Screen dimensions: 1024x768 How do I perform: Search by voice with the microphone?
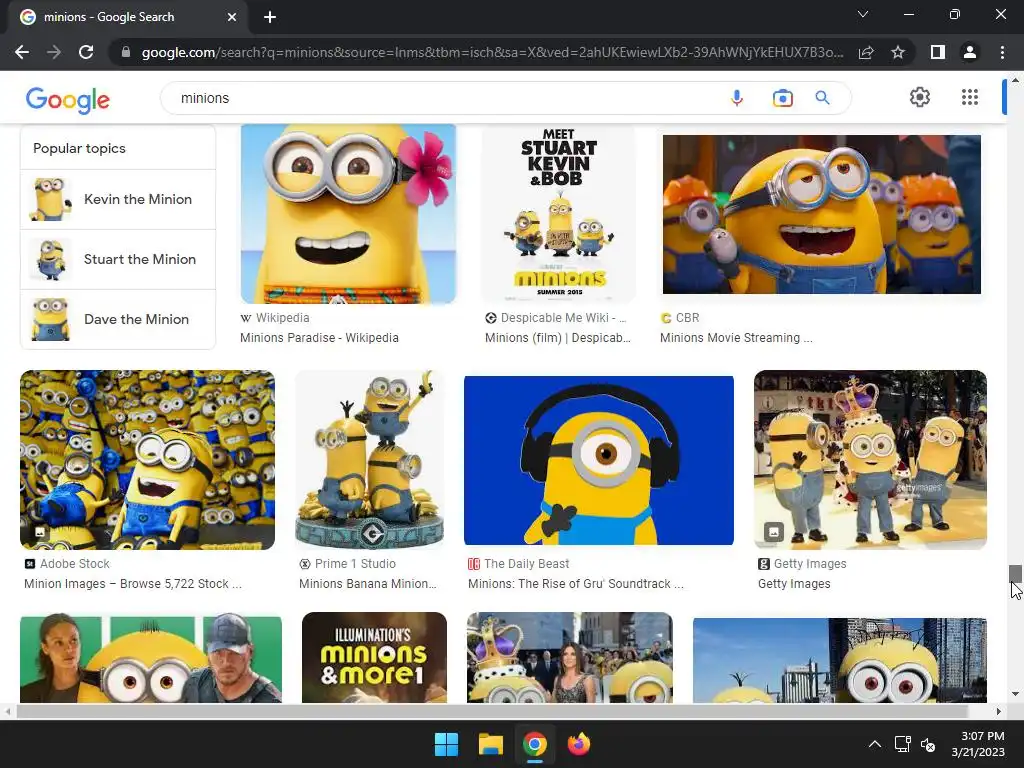[x=737, y=98]
